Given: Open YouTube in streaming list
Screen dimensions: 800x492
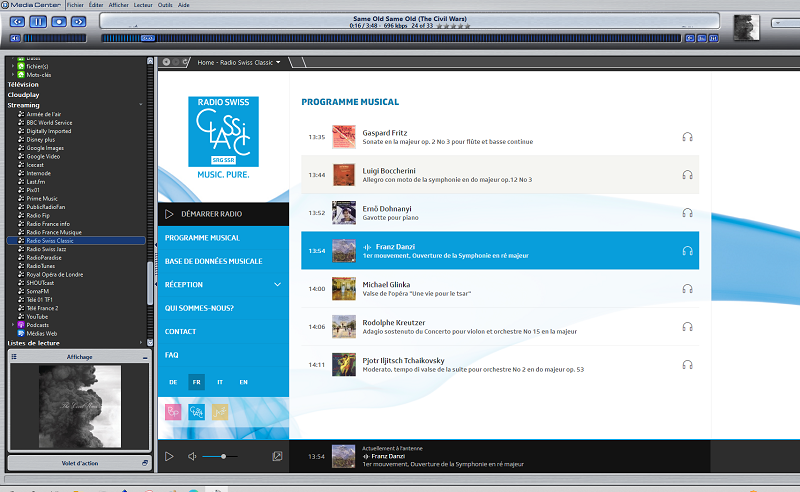Looking at the screenshot, I should 37,316.
